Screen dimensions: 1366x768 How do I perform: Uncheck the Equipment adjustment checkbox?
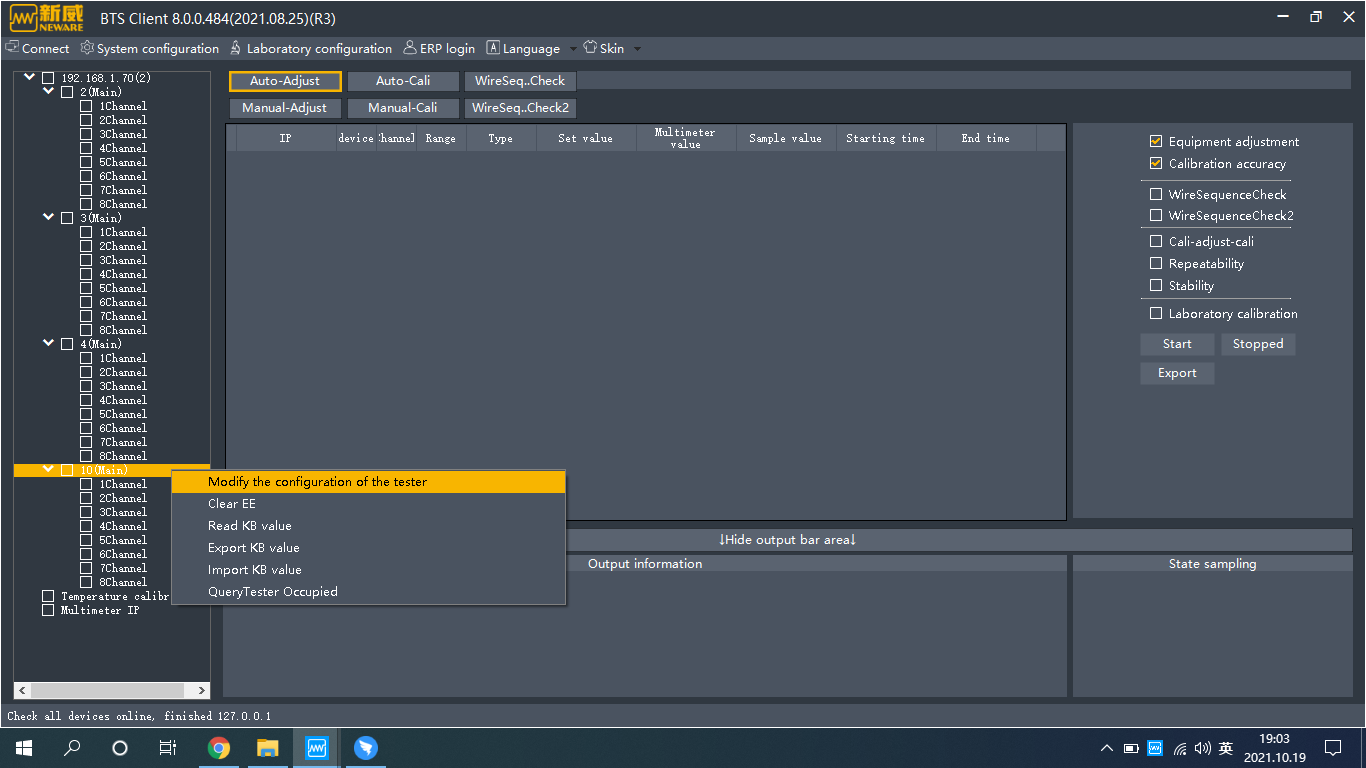click(x=1156, y=142)
